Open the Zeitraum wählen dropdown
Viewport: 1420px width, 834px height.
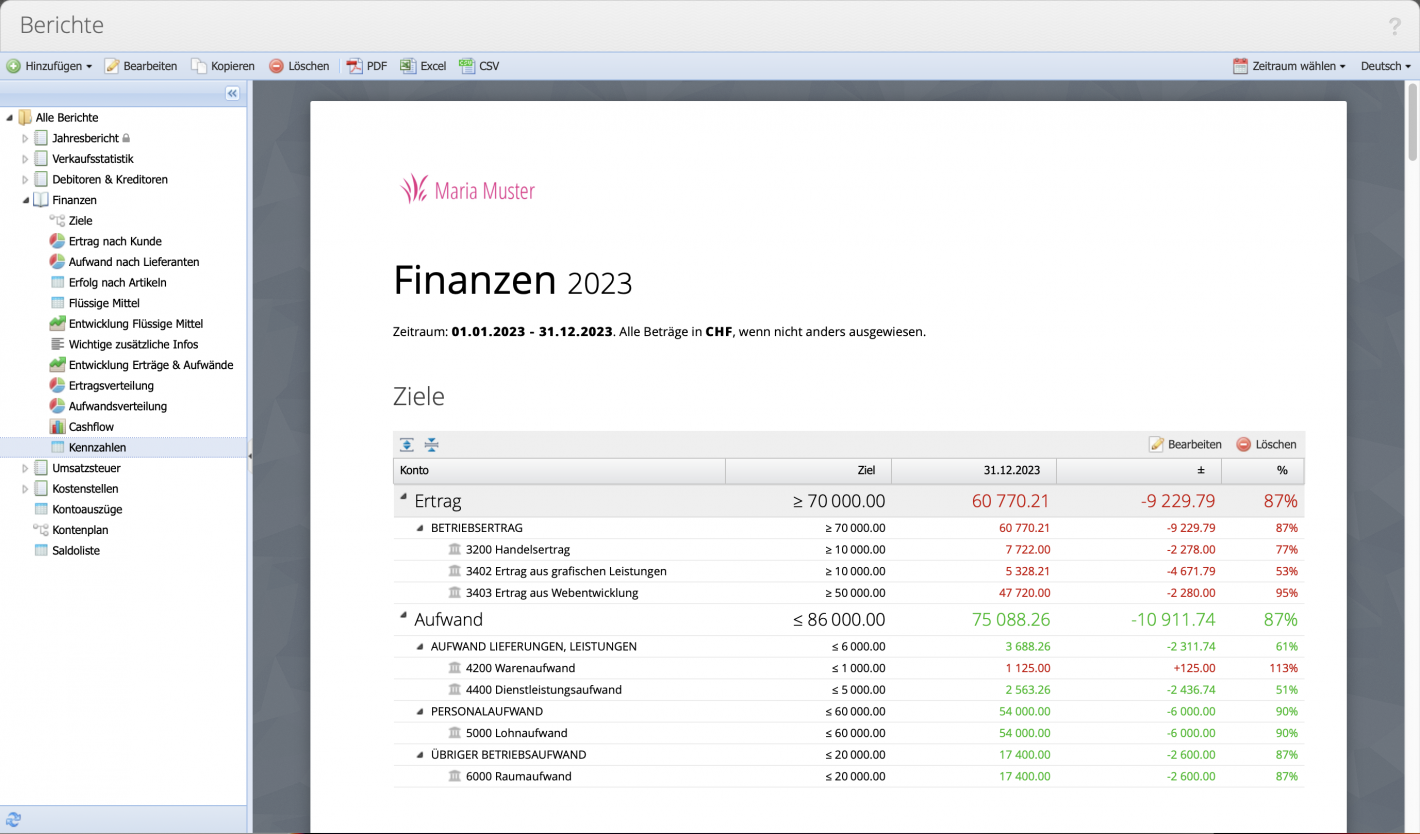[1289, 66]
